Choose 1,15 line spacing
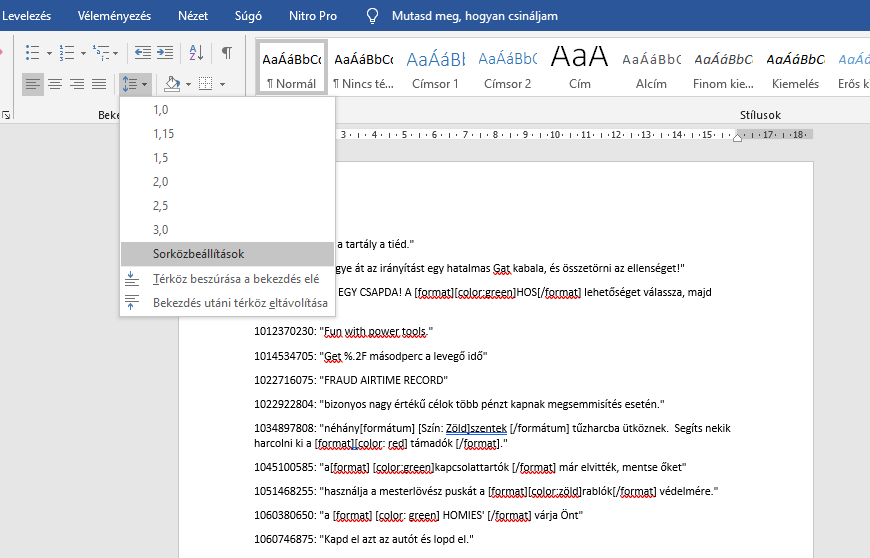The height and width of the screenshot is (558, 870). 227,134
